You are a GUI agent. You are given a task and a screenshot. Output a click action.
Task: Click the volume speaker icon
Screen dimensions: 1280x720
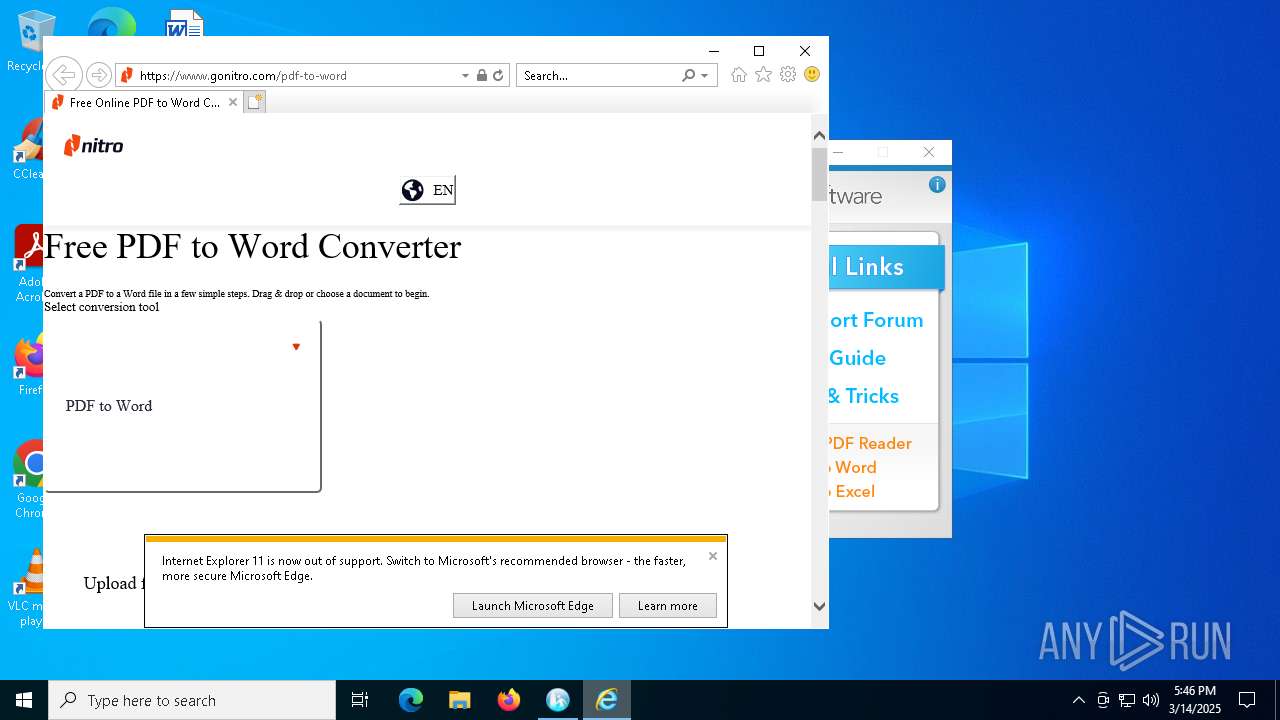(x=1151, y=700)
